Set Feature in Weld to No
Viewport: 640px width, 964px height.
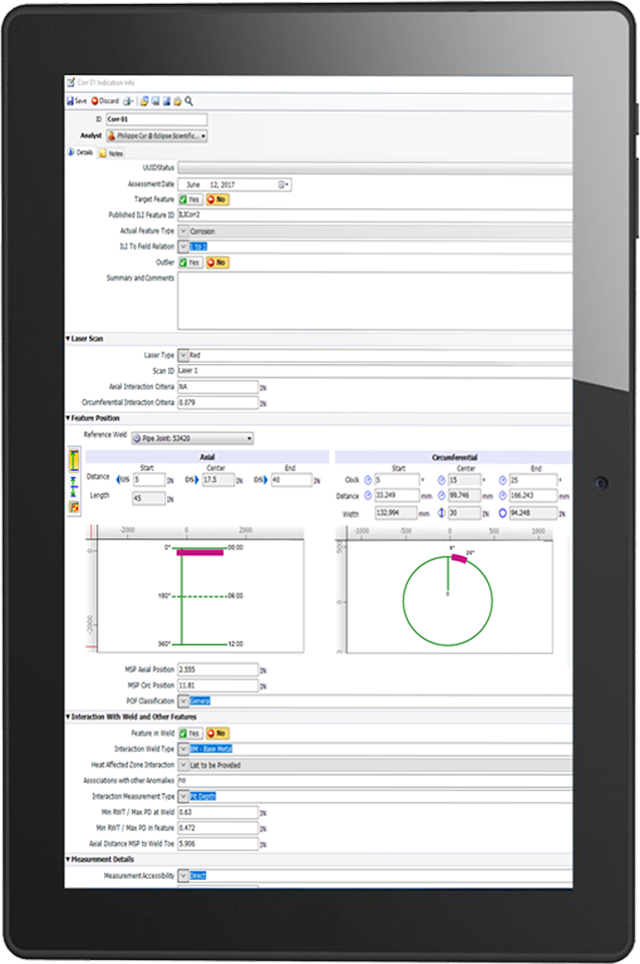point(217,733)
